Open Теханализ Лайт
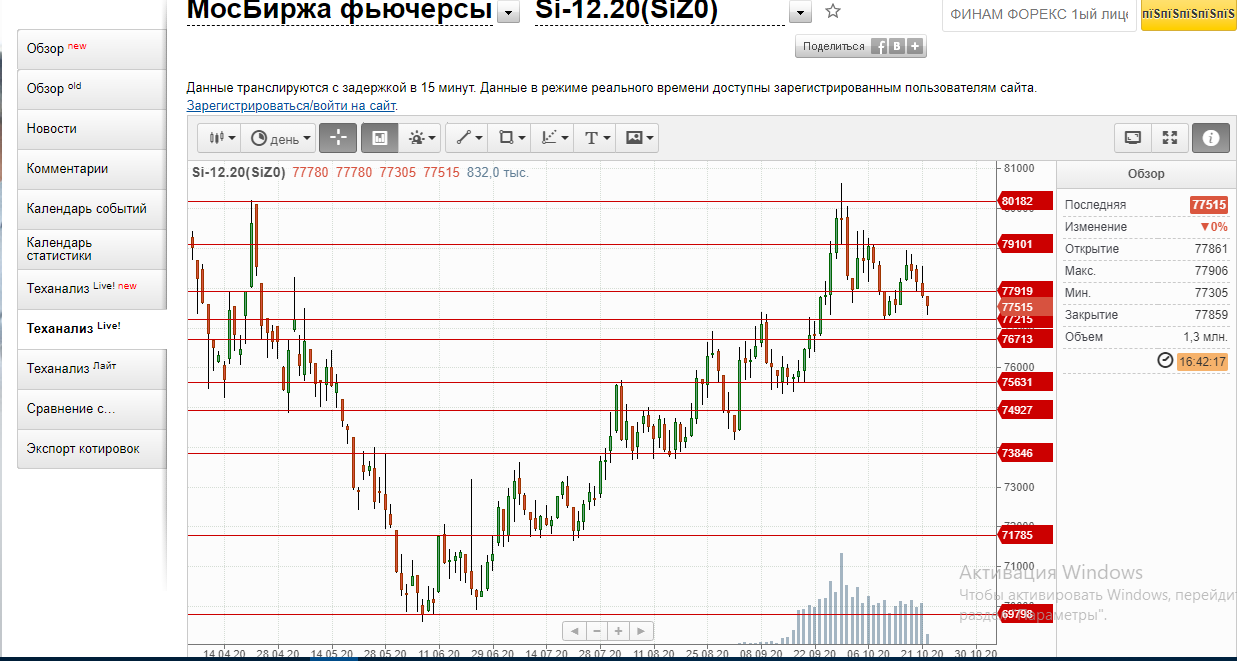Screen dimensions: 1237x661 (92, 369)
